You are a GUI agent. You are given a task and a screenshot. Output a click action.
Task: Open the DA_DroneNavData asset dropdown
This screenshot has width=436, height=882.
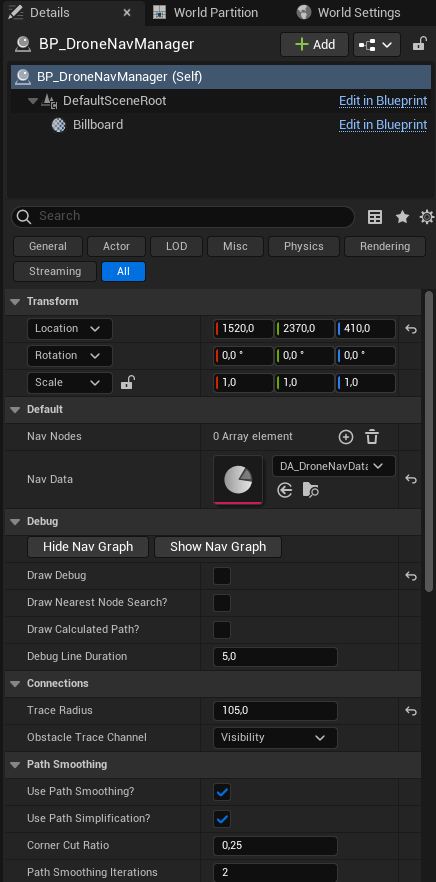[x=334, y=466]
